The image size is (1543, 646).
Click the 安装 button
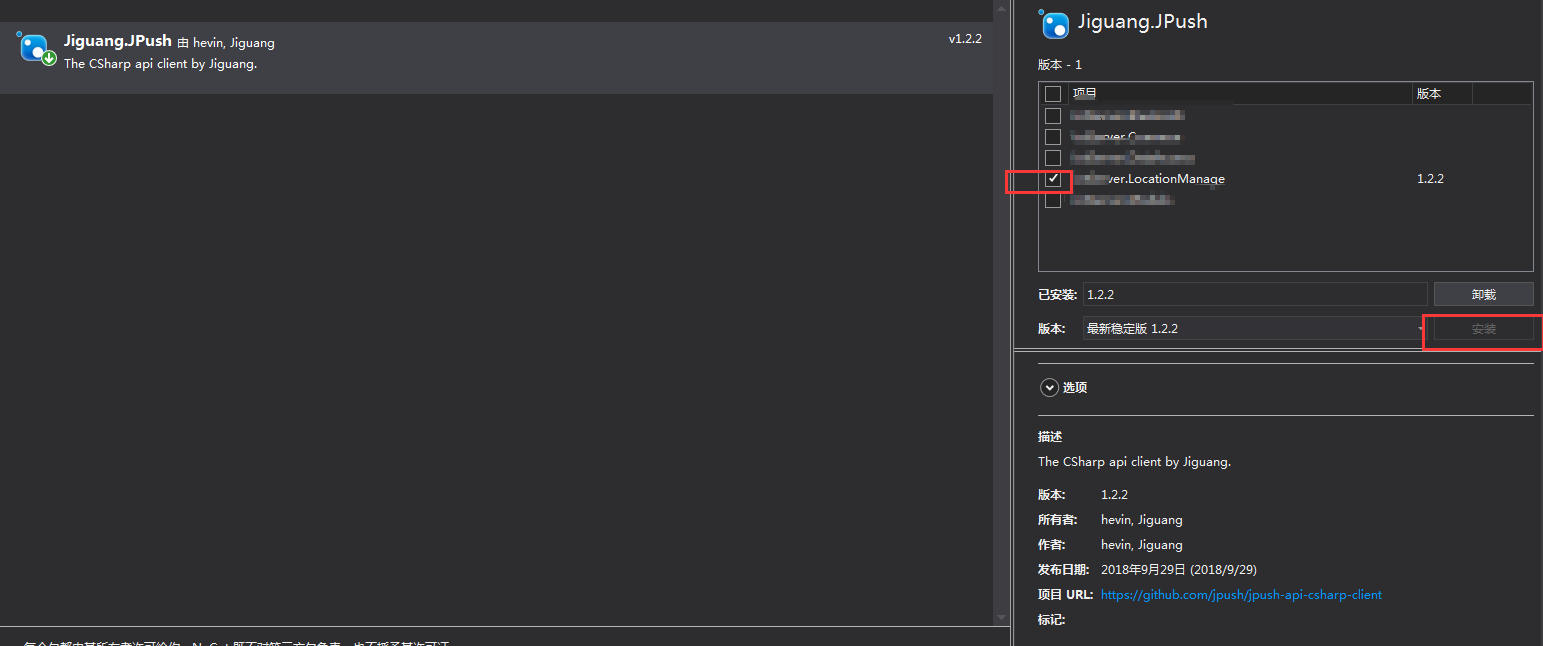(x=1483, y=329)
